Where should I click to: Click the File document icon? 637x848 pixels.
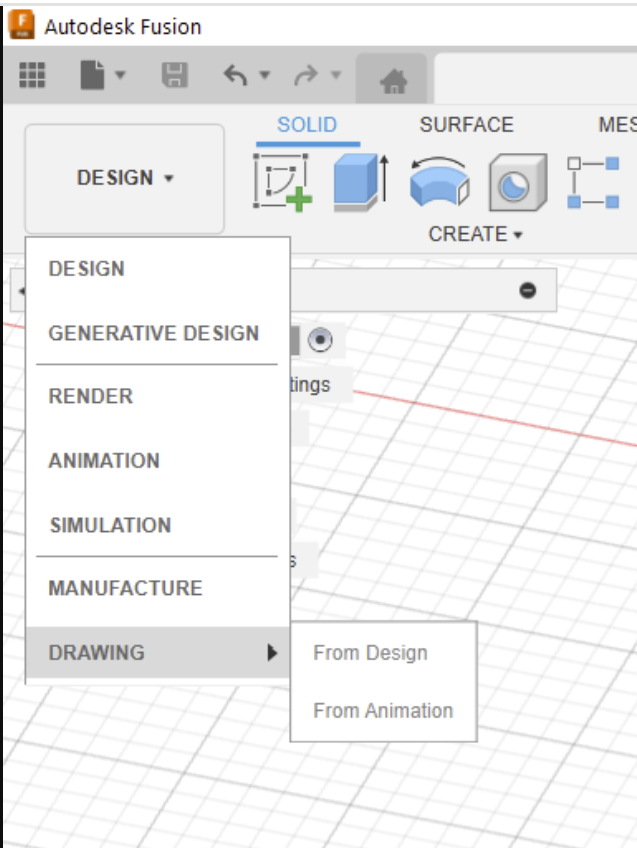92,75
